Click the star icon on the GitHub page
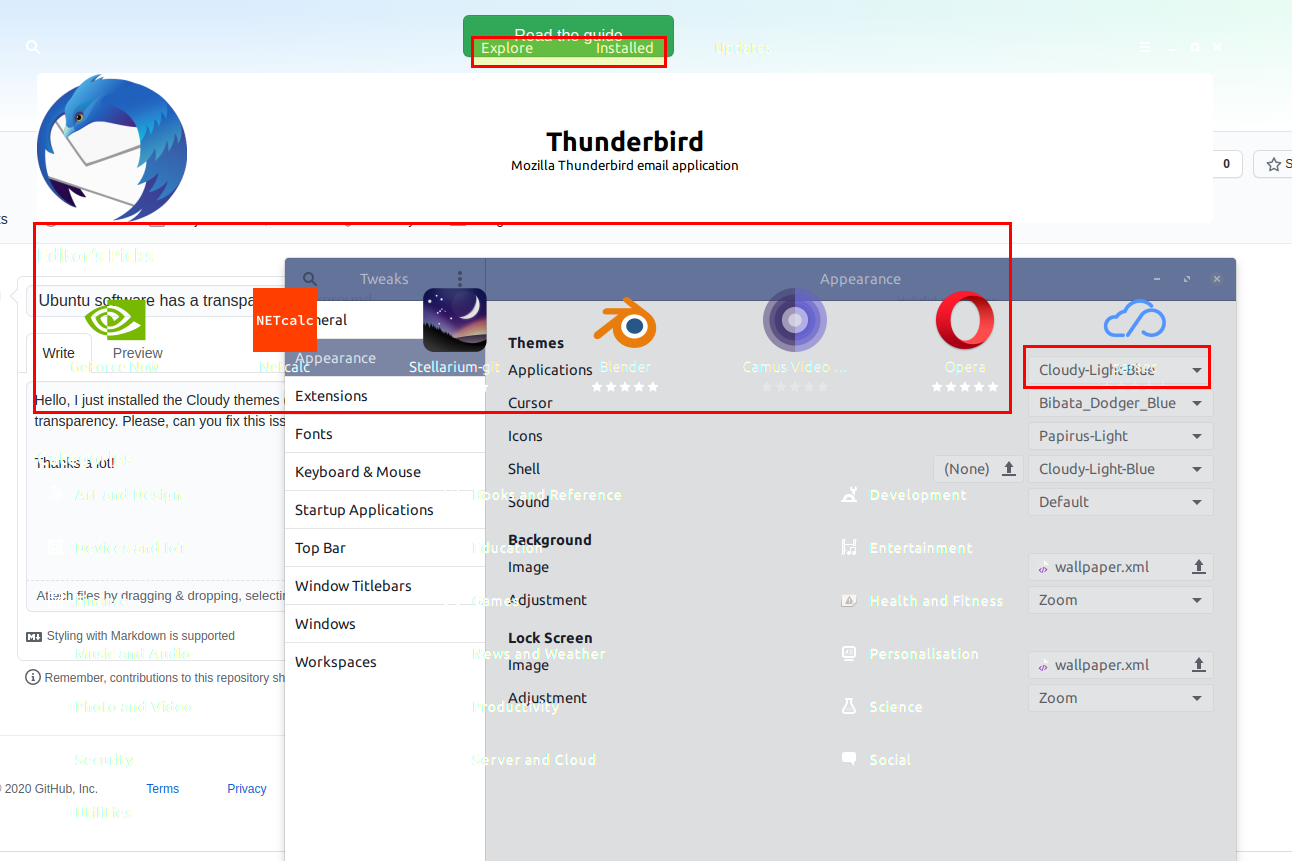Image resolution: width=1292 pixels, height=861 pixels. tap(1274, 164)
